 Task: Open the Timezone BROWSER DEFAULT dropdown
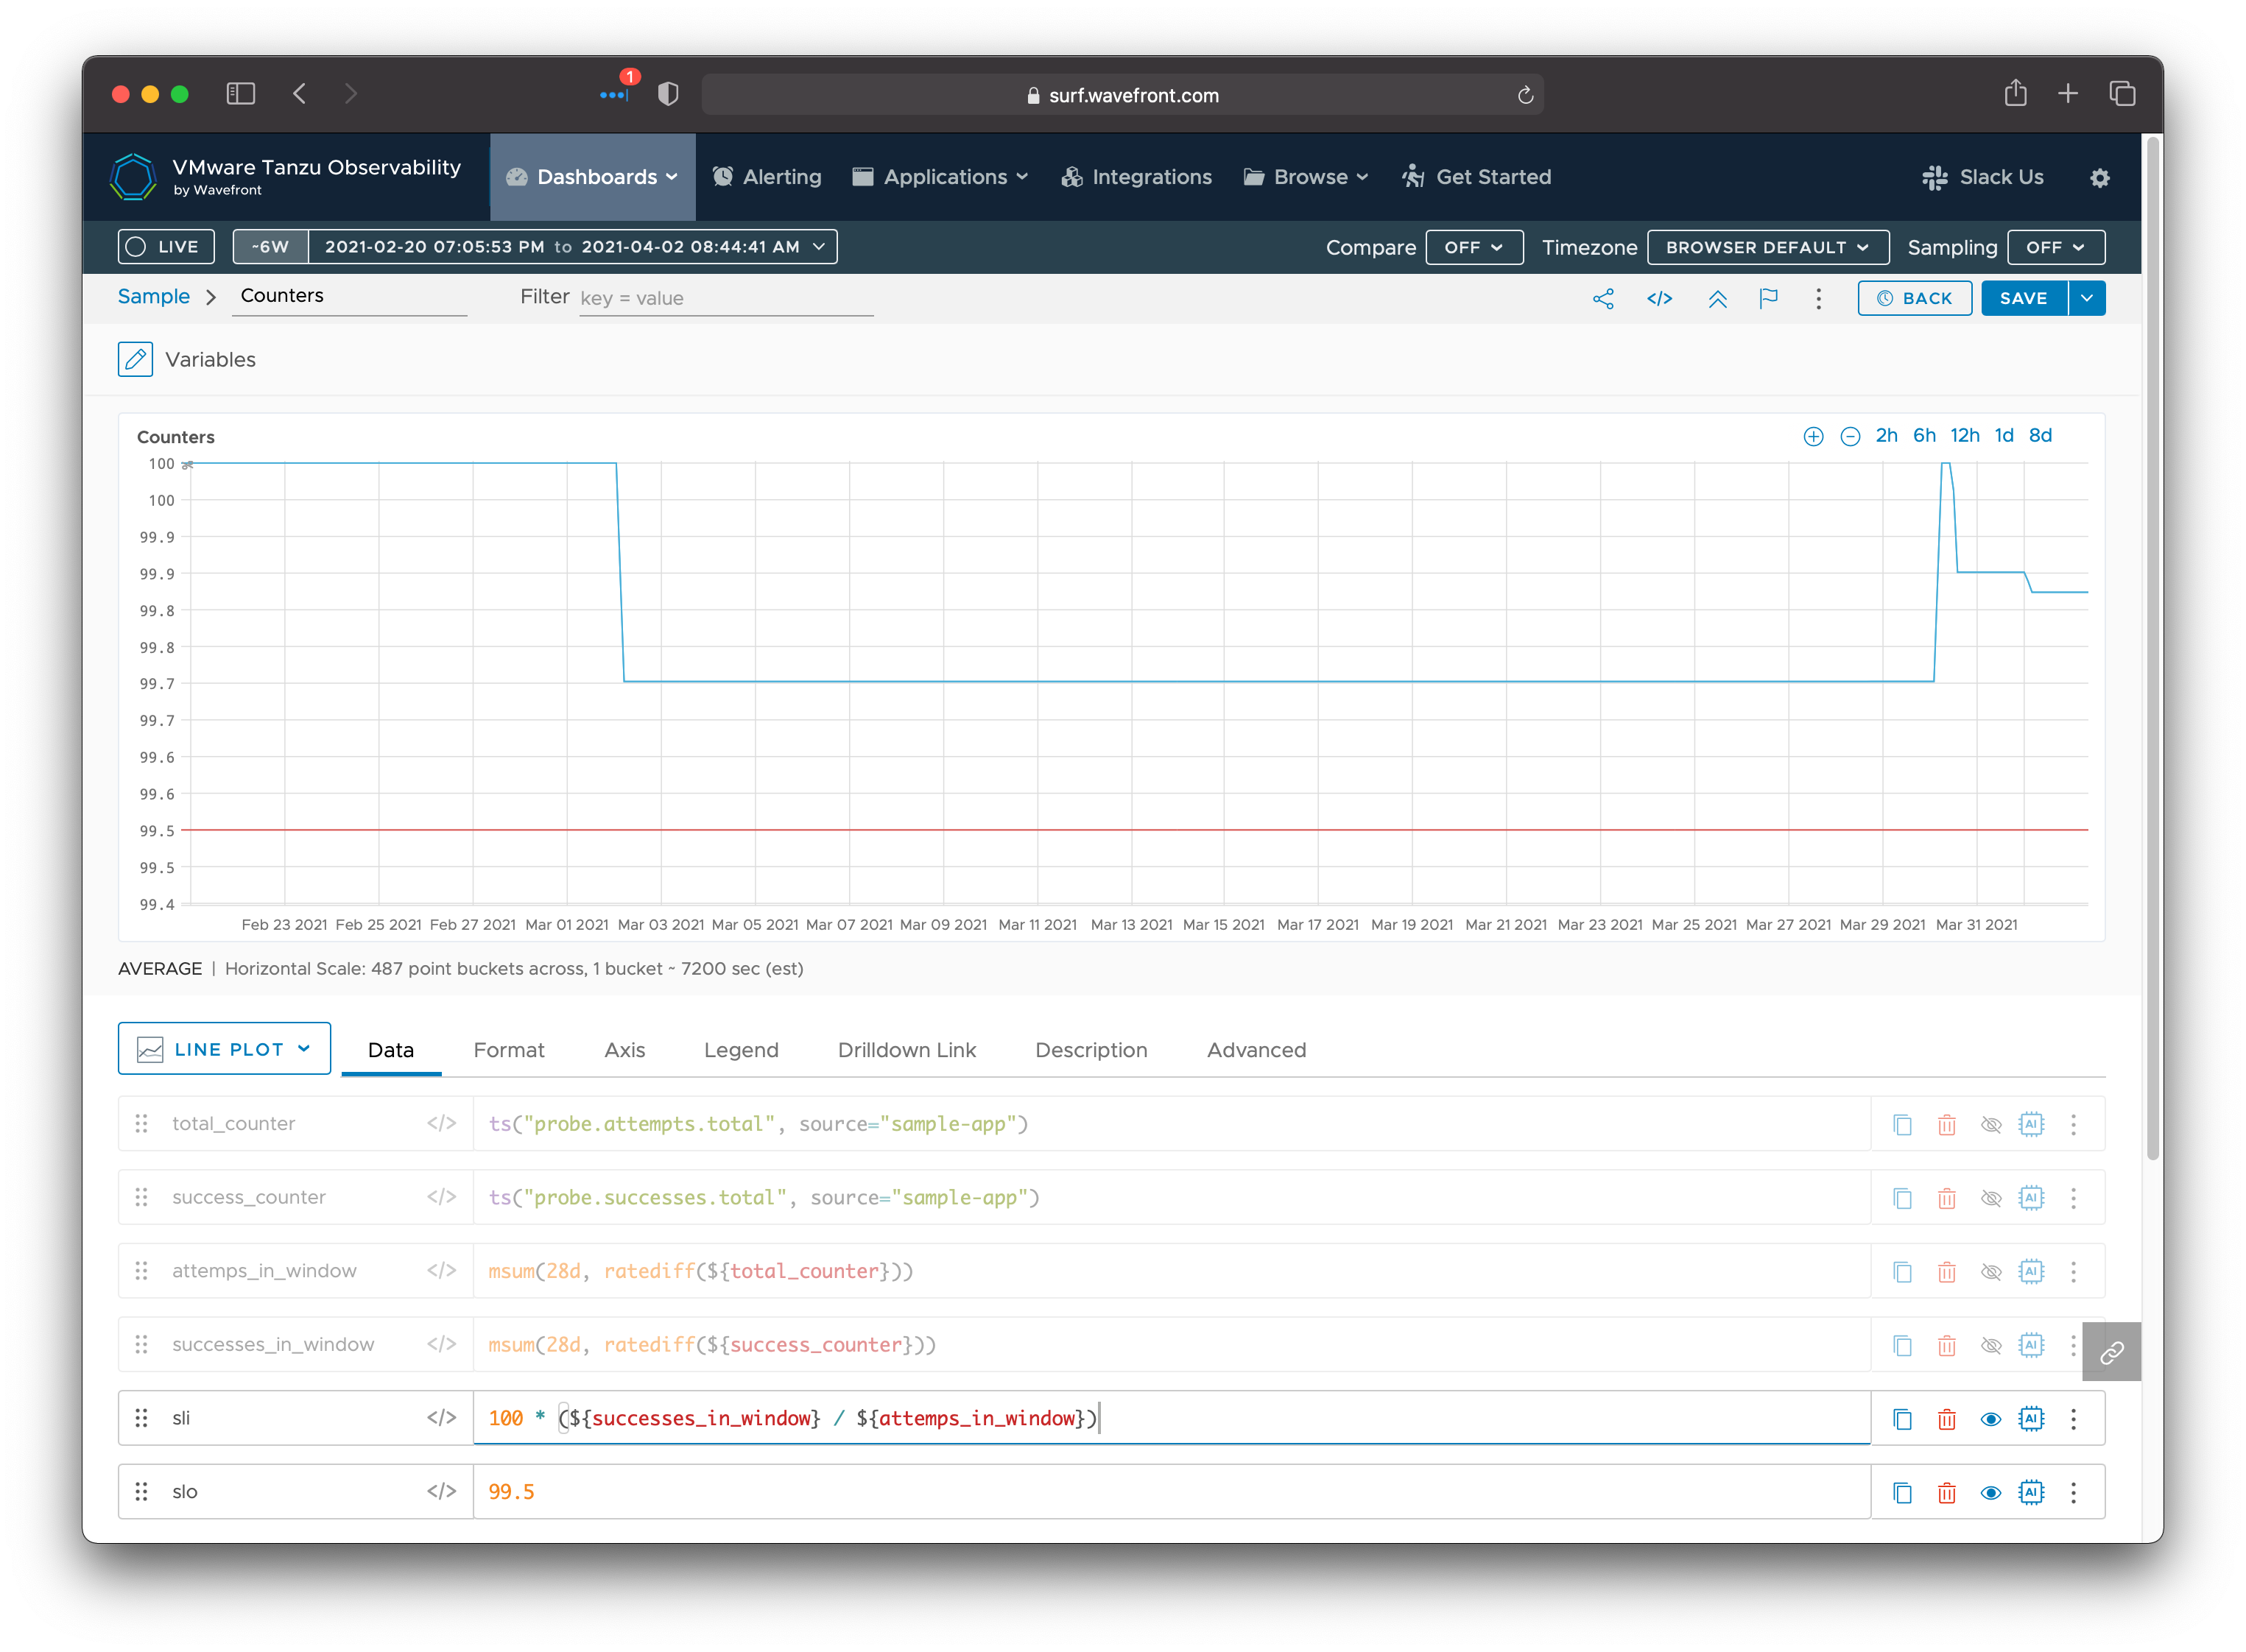point(1767,247)
